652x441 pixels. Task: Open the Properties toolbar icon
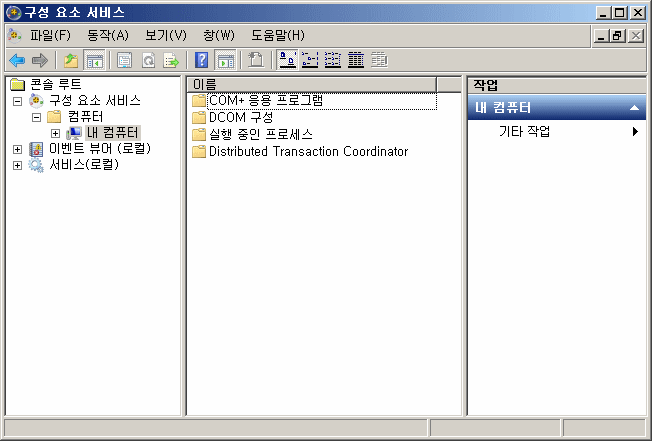124,61
